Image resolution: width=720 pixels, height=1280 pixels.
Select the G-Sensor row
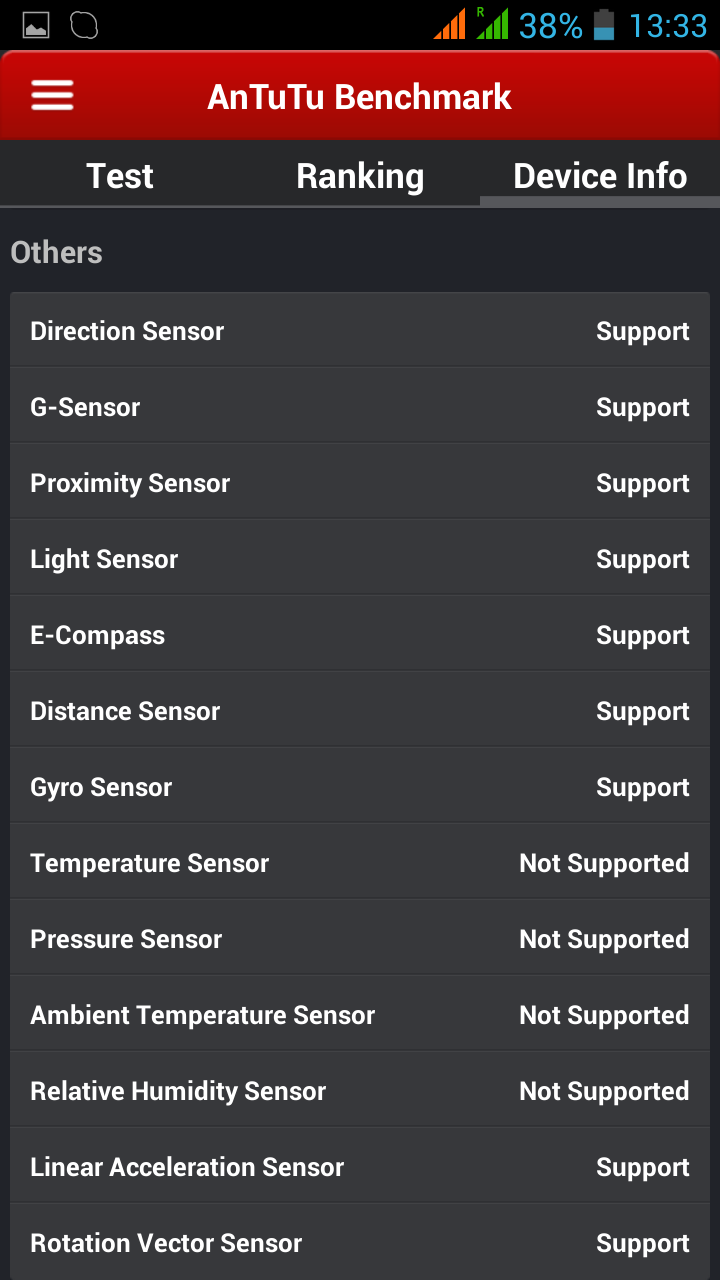pyautogui.click(x=360, y=407)
